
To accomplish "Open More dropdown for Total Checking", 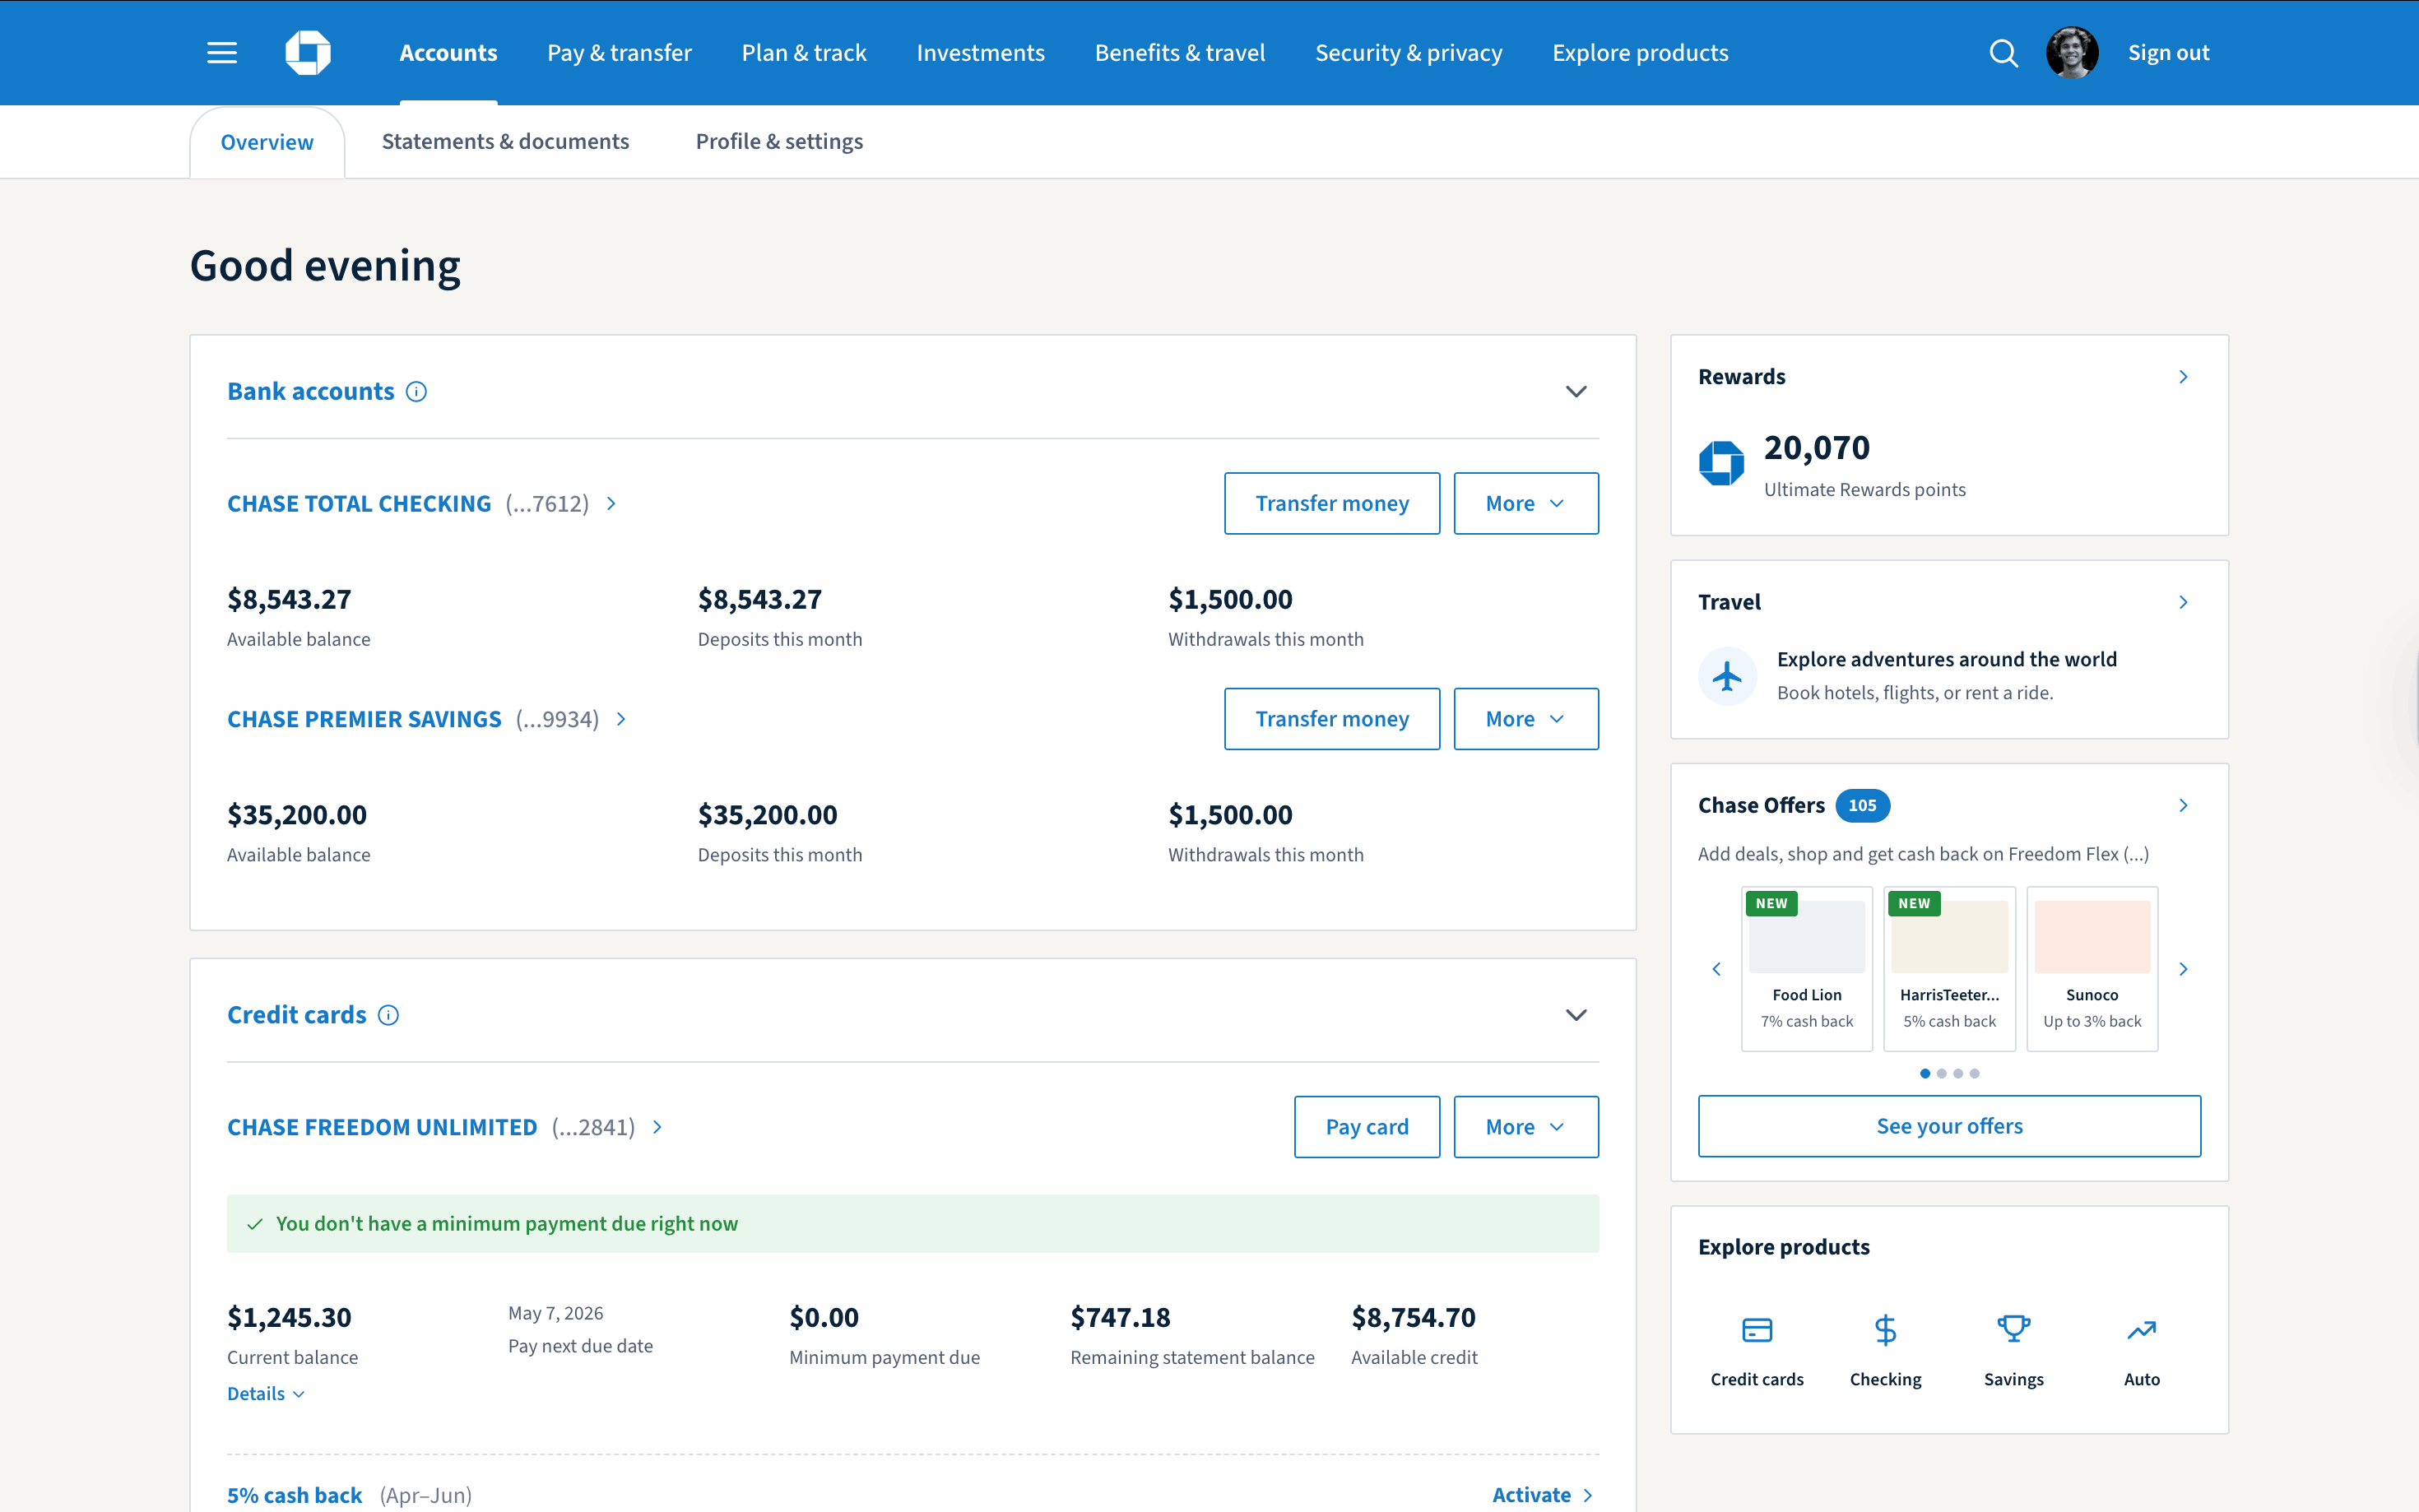I will pyautogui.click(x=1526, y=504).
